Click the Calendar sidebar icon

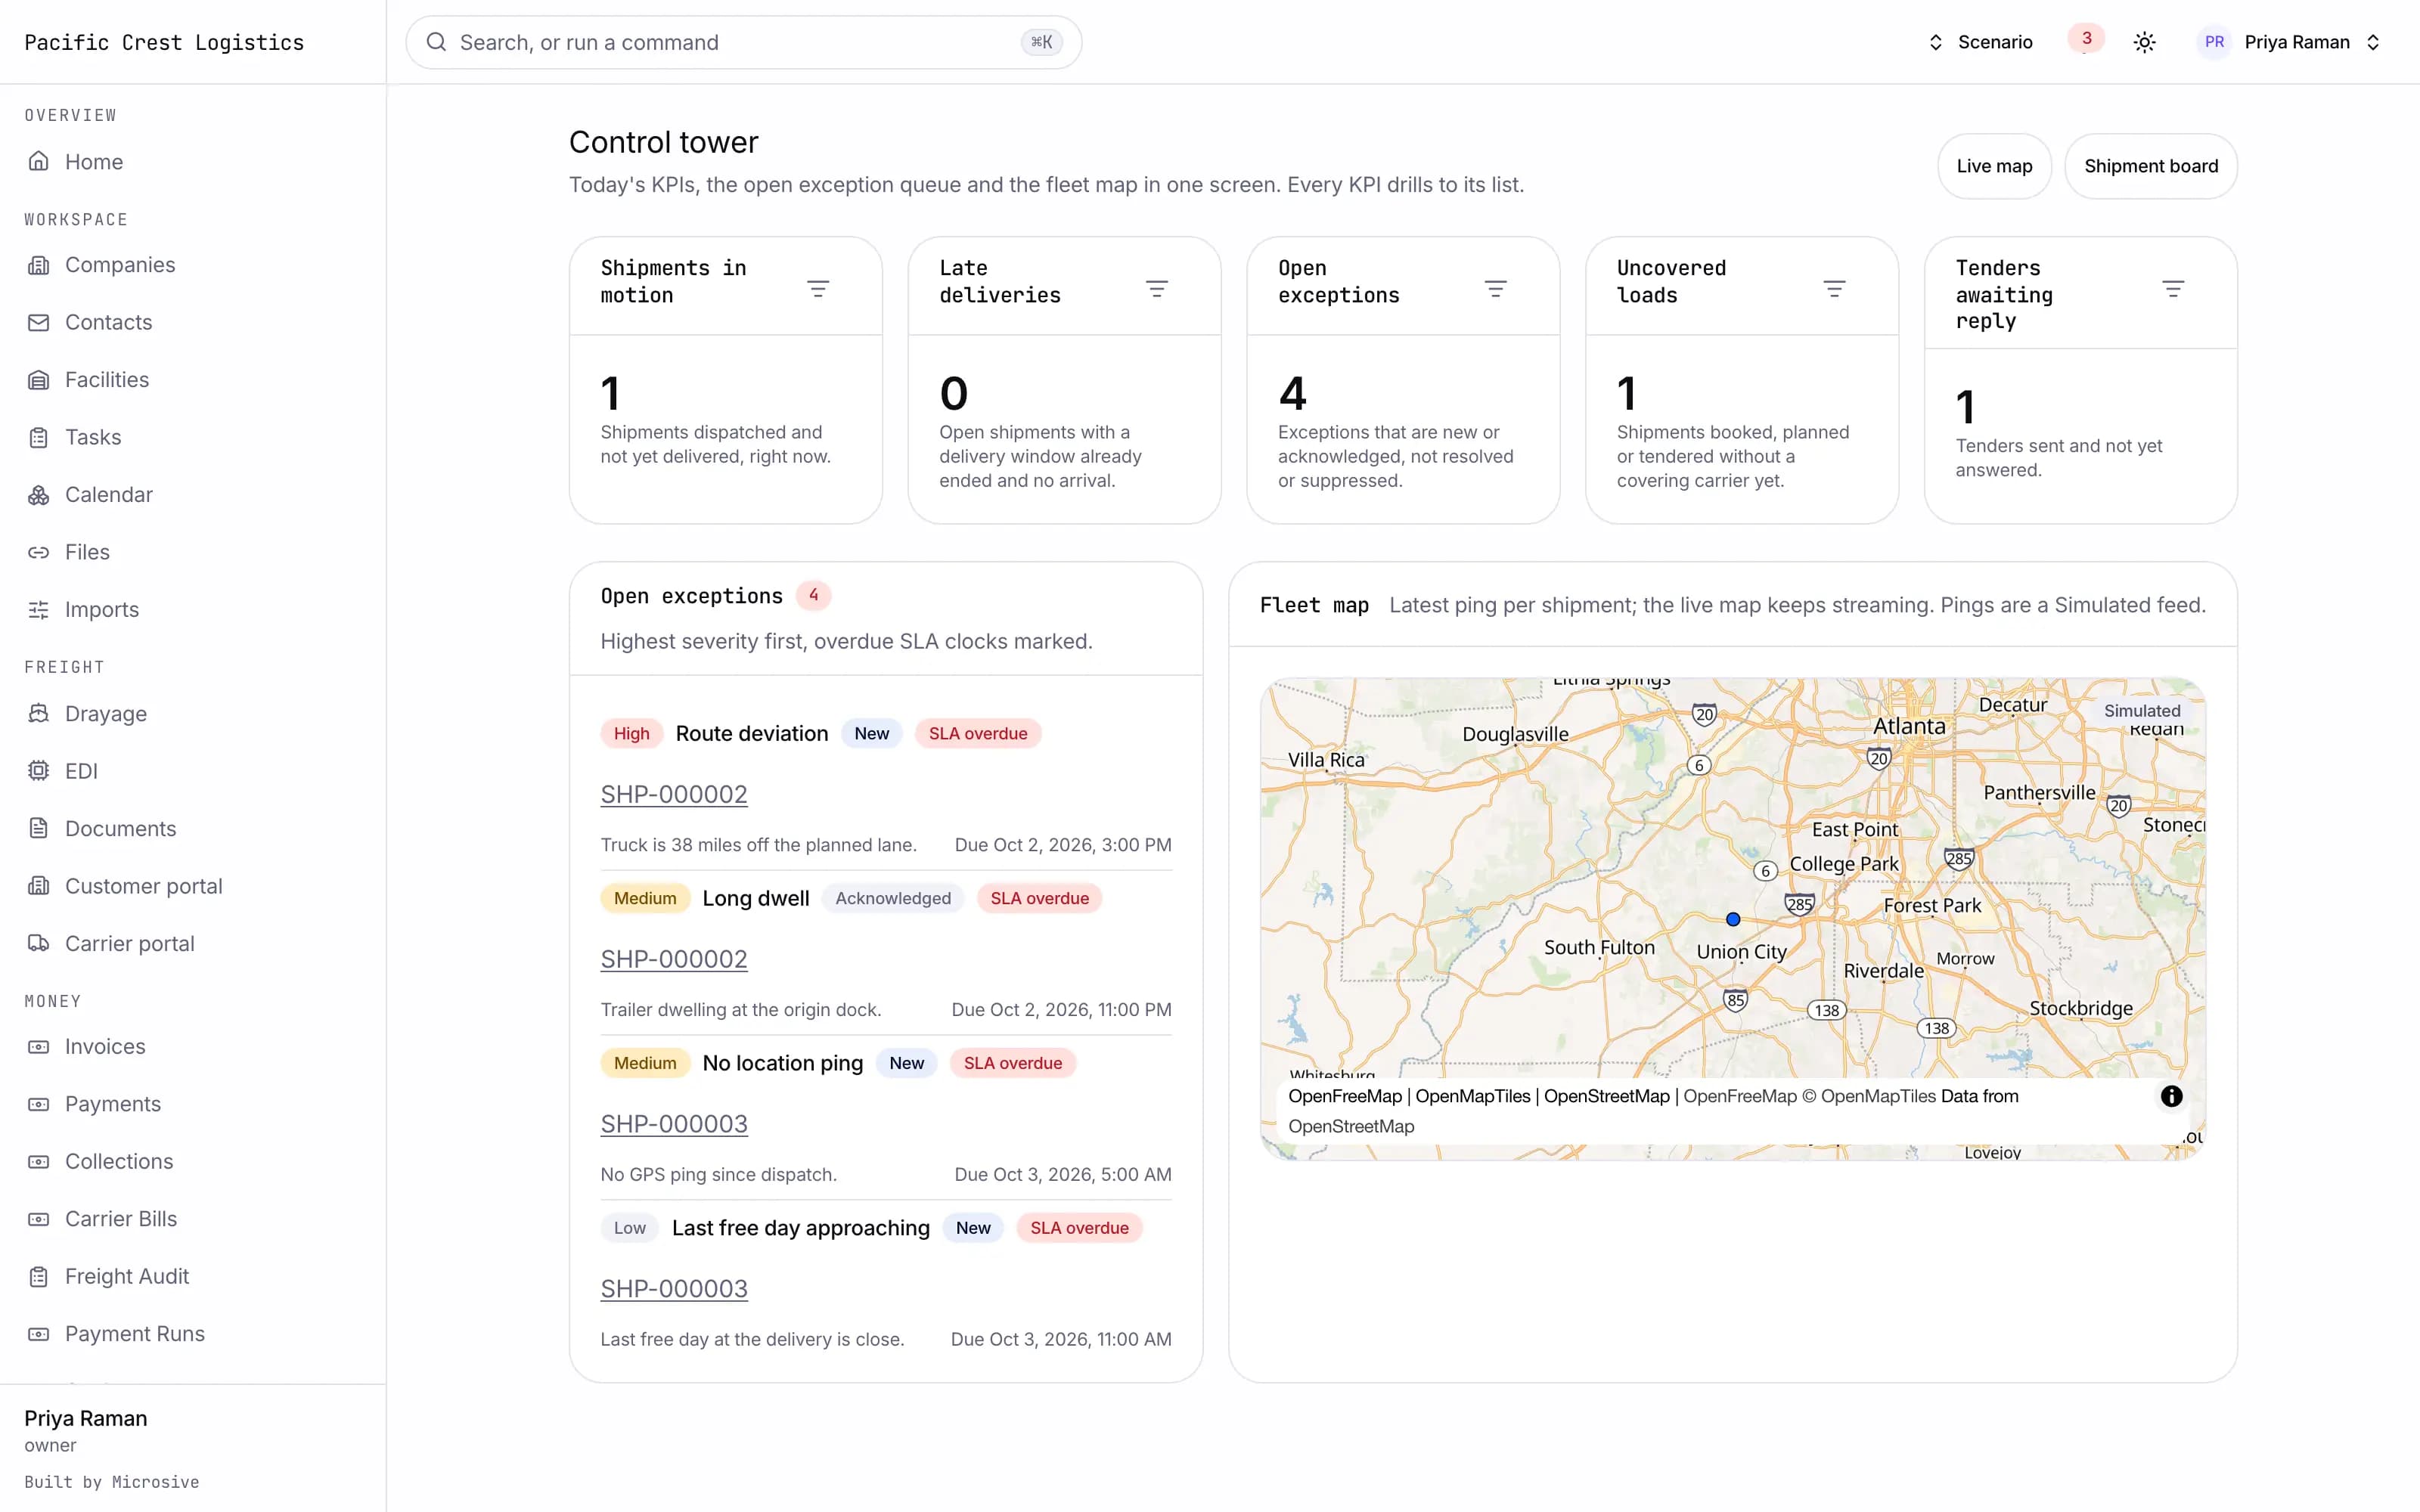(38, 495)
